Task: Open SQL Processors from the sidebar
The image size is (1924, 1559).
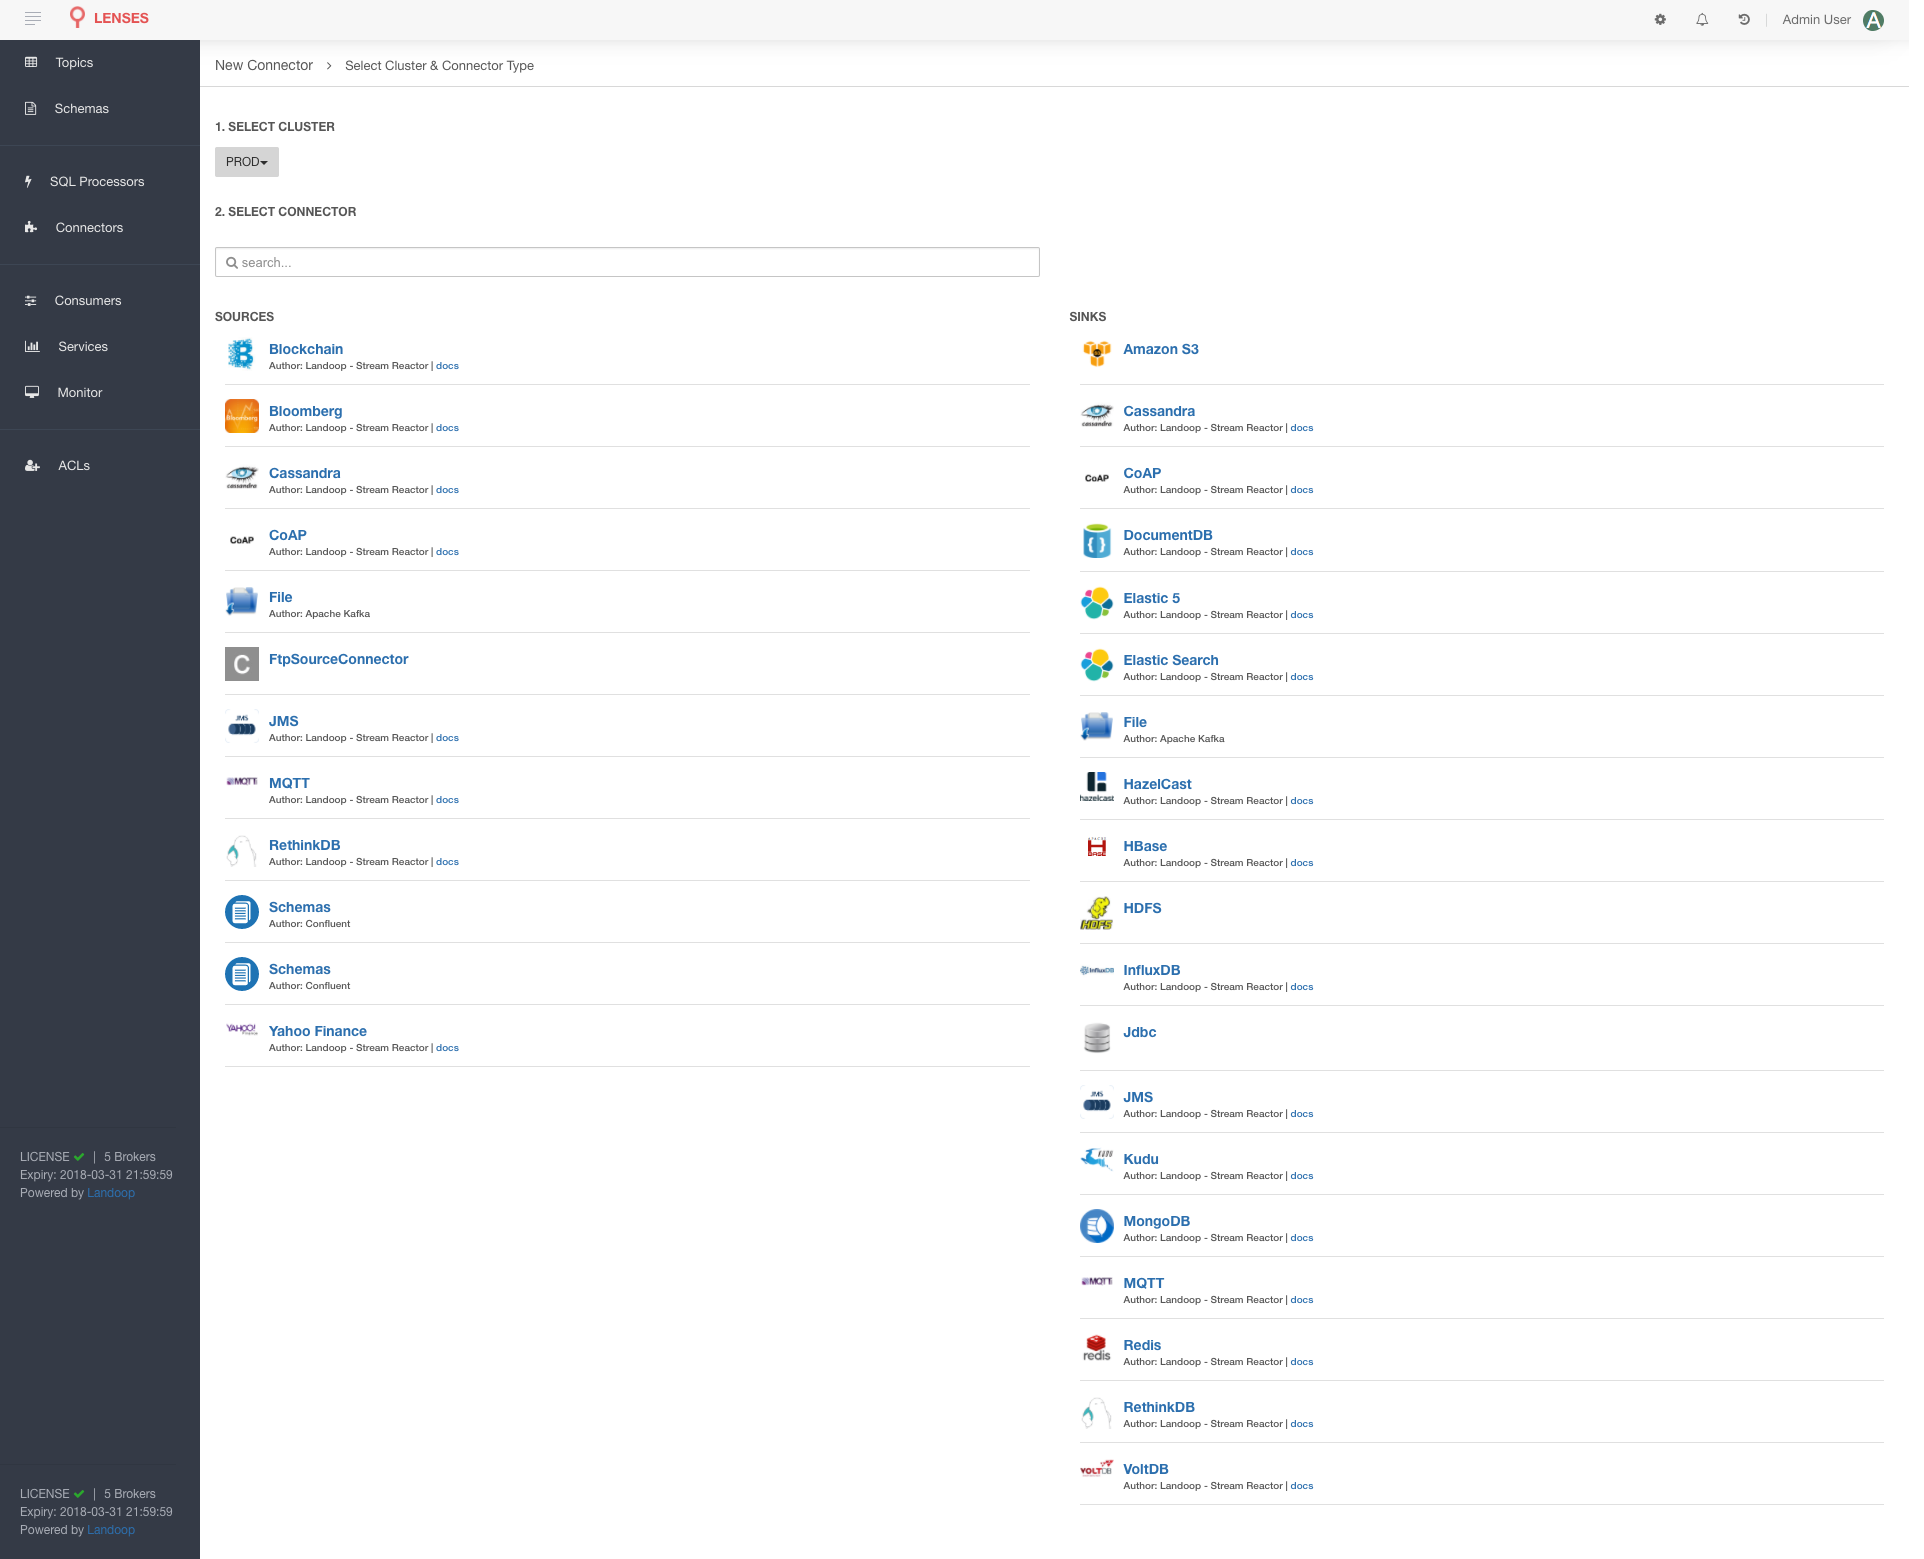Action: [96, 181]
